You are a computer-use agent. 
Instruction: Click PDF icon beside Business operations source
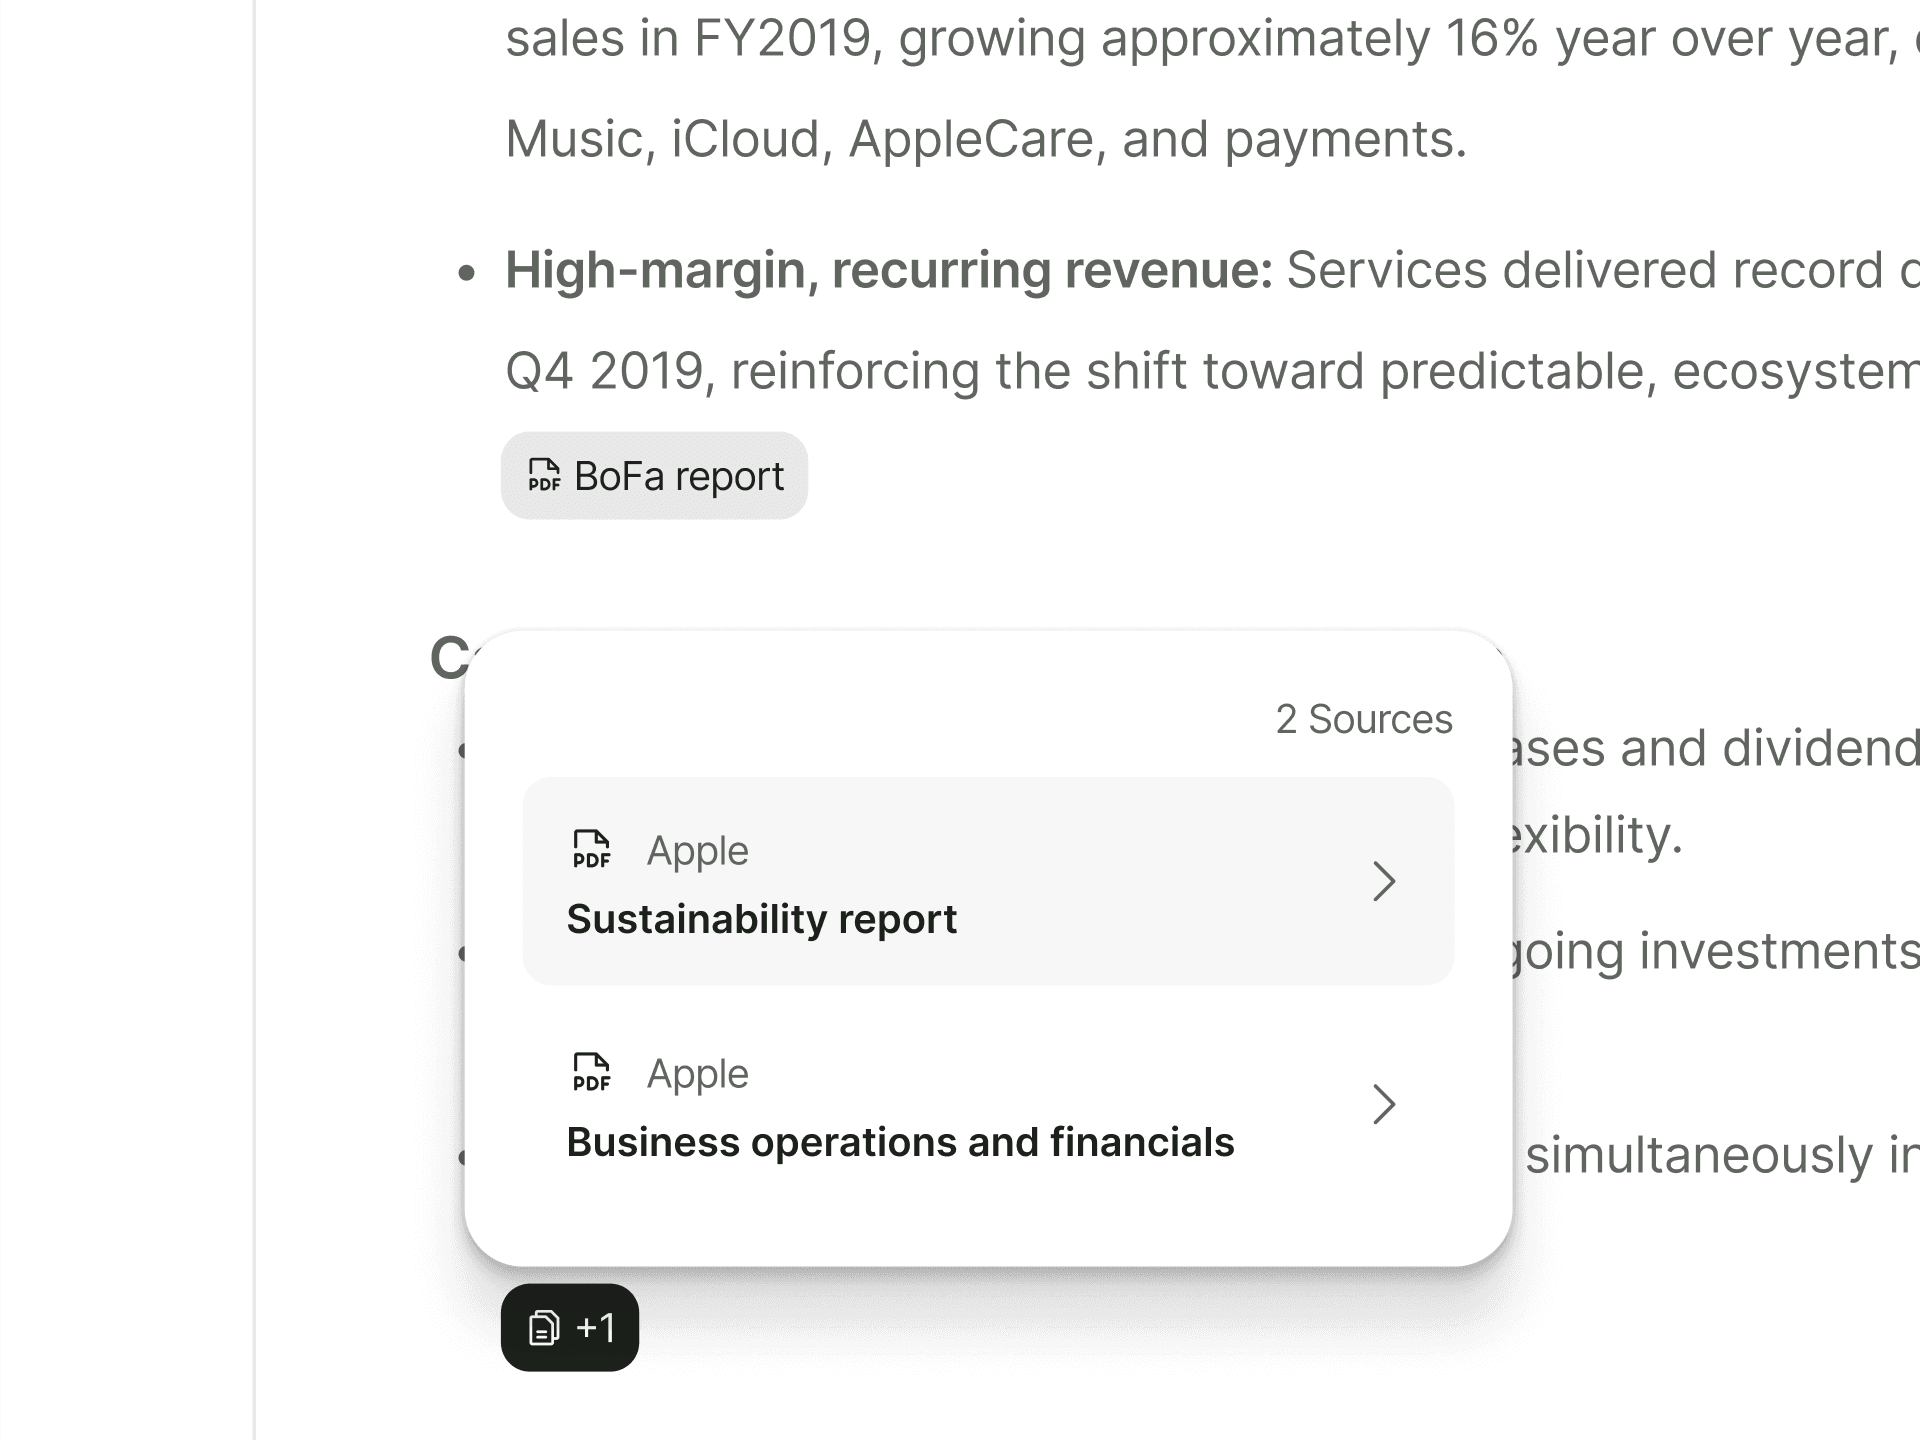tap(591, 1073)
